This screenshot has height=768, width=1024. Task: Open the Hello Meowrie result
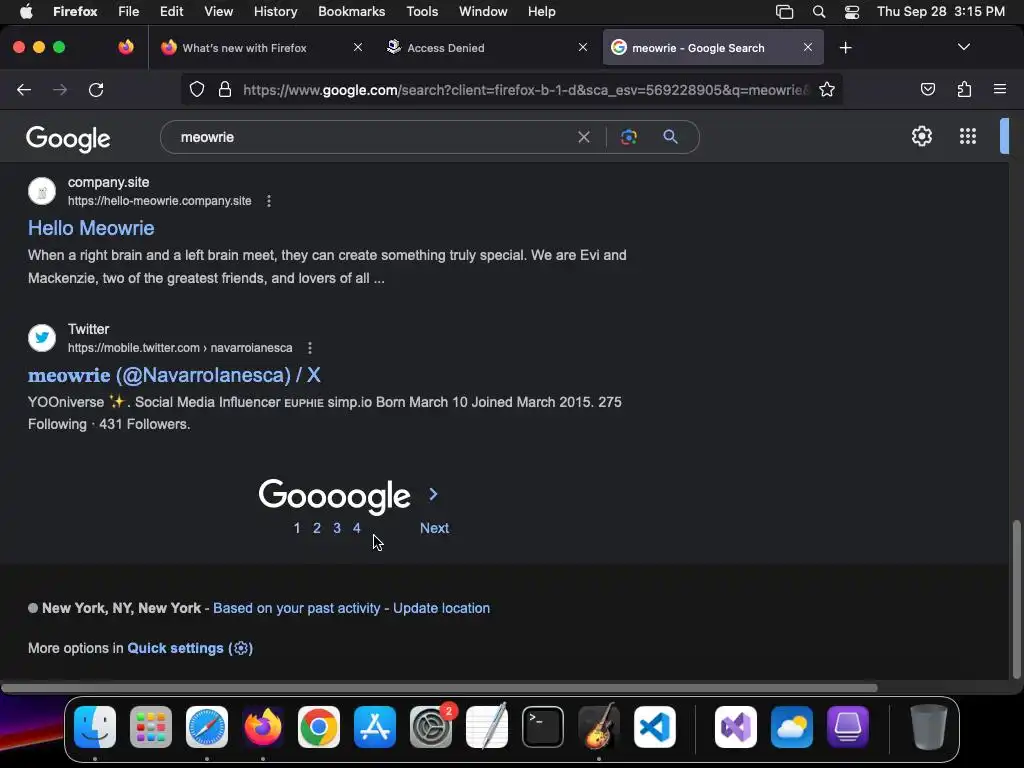91,228
